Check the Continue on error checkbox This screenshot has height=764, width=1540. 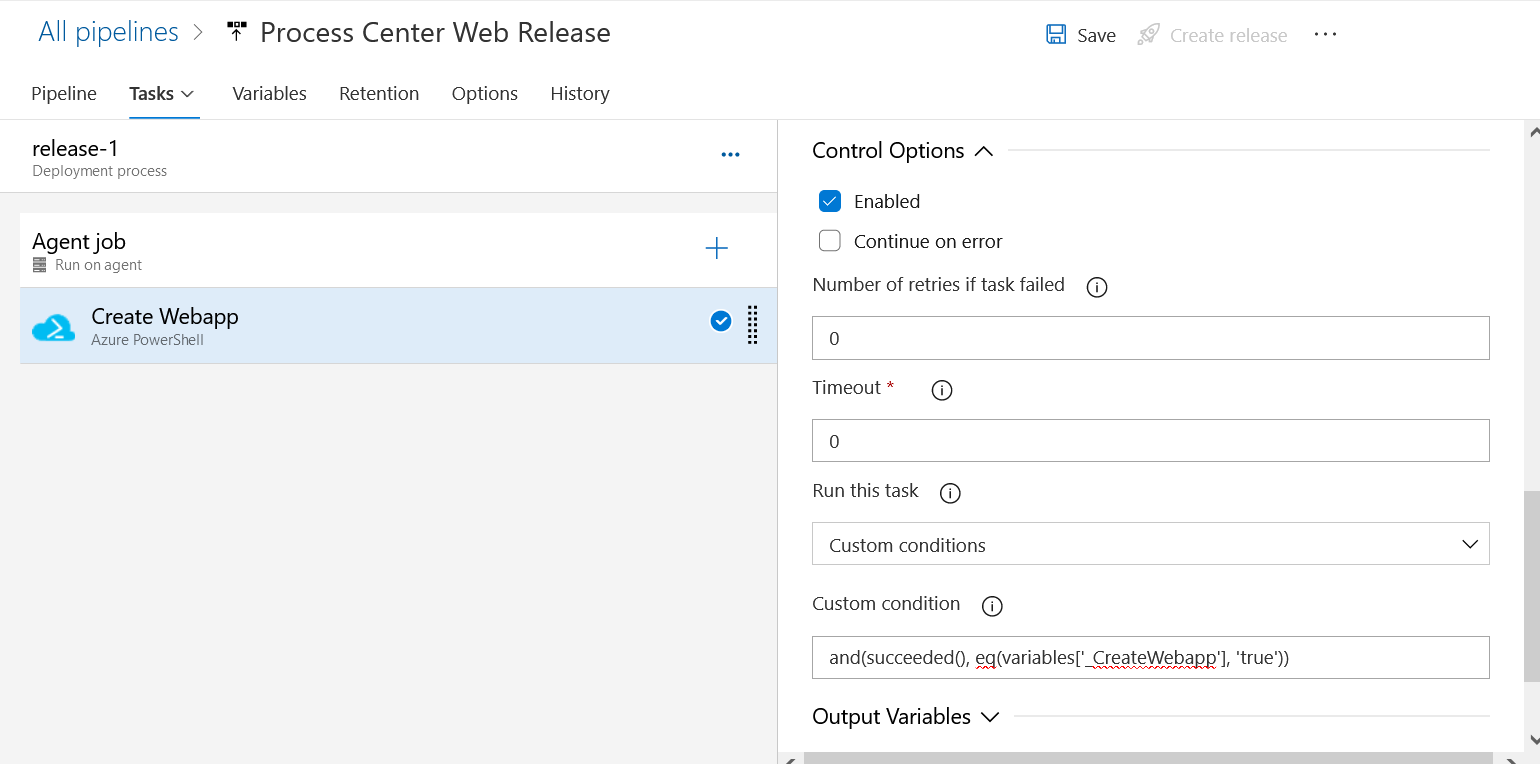830,241
